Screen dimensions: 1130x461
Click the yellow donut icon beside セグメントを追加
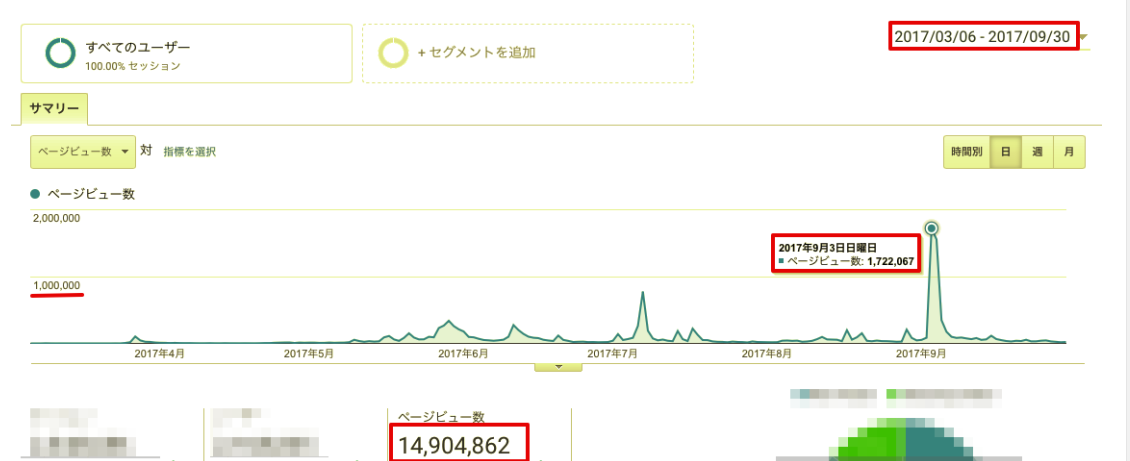[394, 53]
